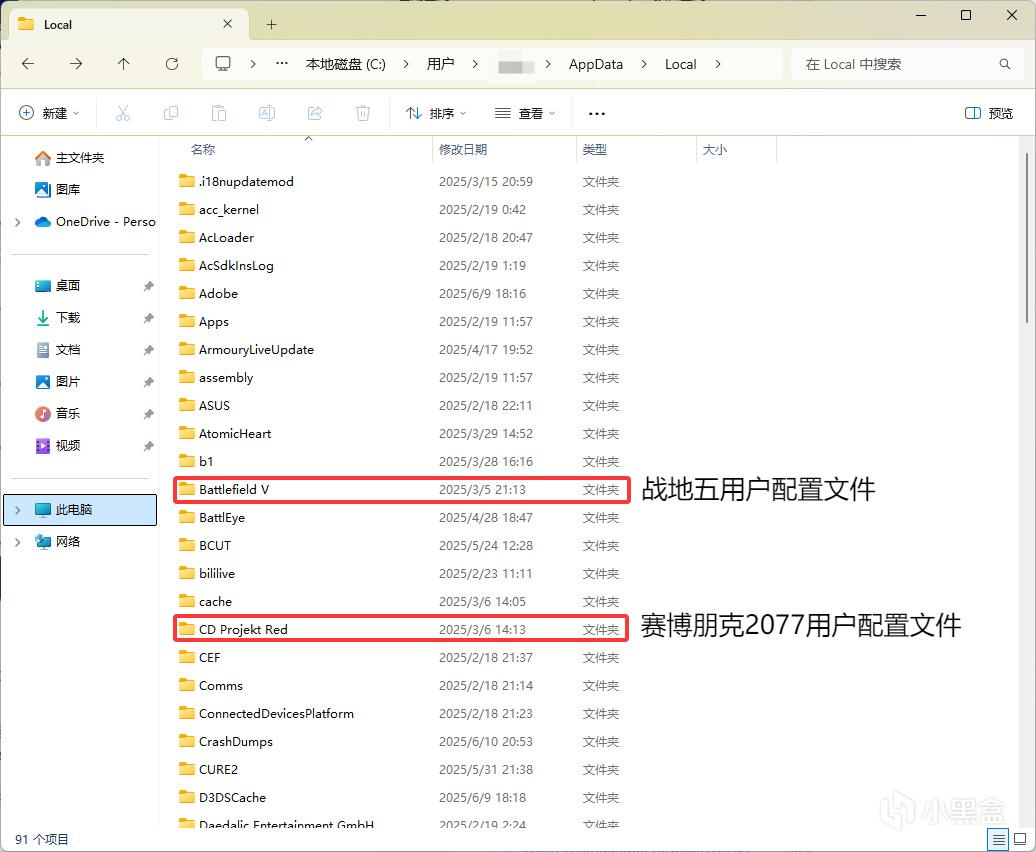Expand the OneDrive - Personal node
The image size is (1036, 852).
(x=18, y=222)
